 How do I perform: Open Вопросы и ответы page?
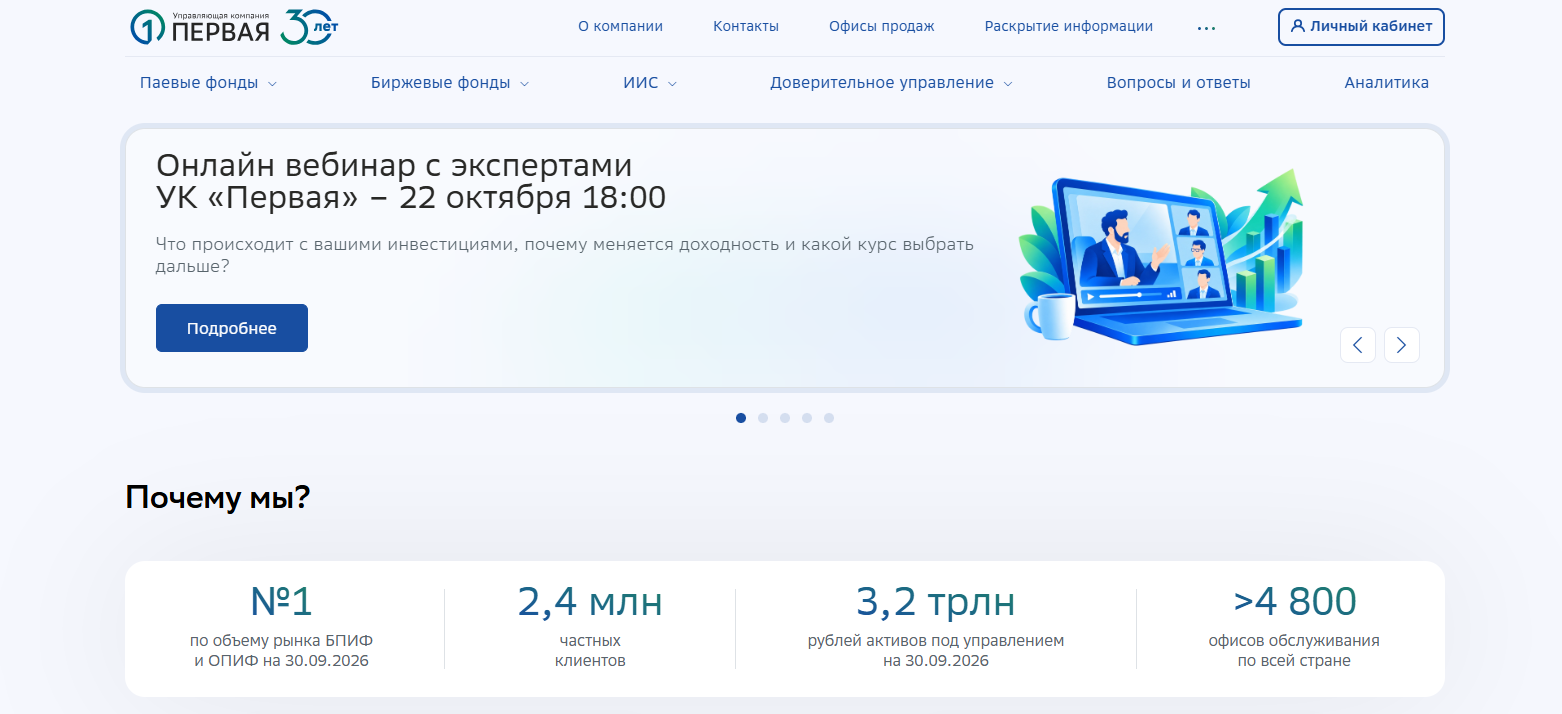tap(1178, 83)
